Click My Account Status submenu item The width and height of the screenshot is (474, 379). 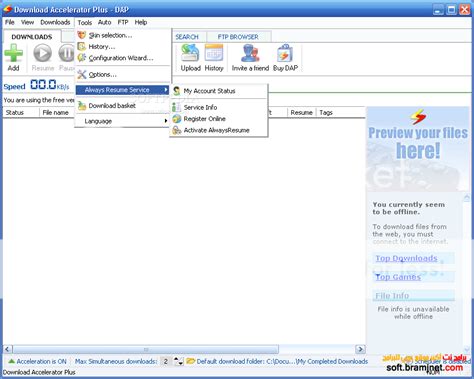(x=219, y=91)
